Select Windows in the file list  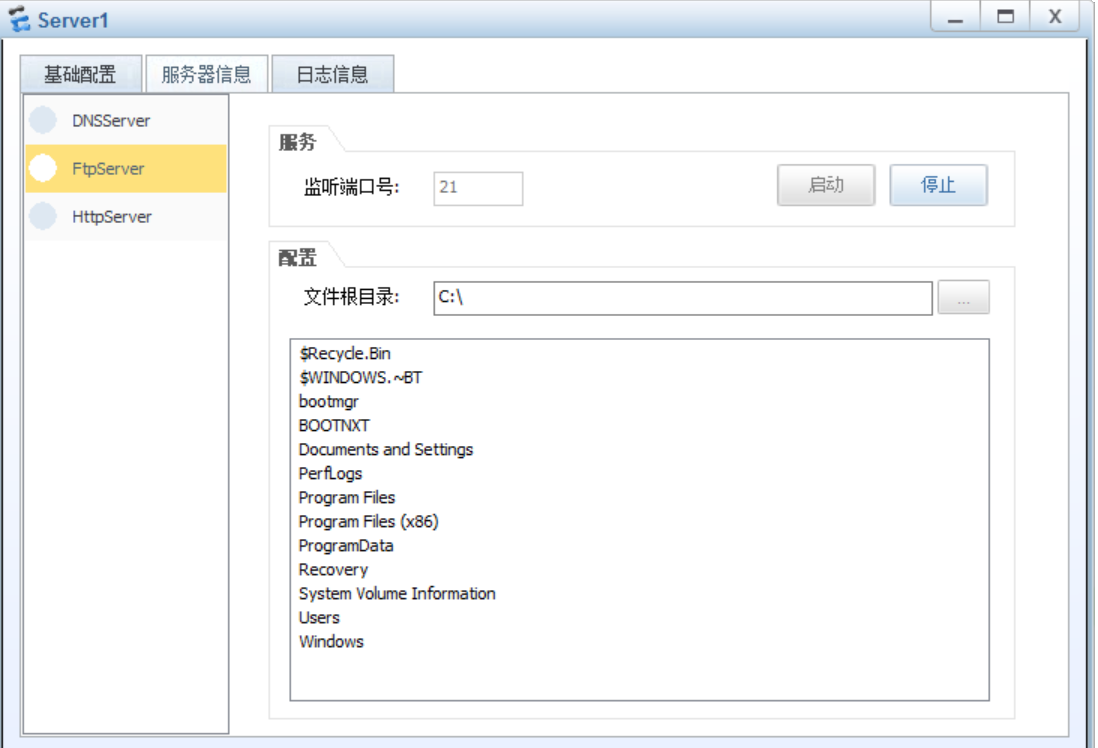pyautogui.click(x=331, y=642)
